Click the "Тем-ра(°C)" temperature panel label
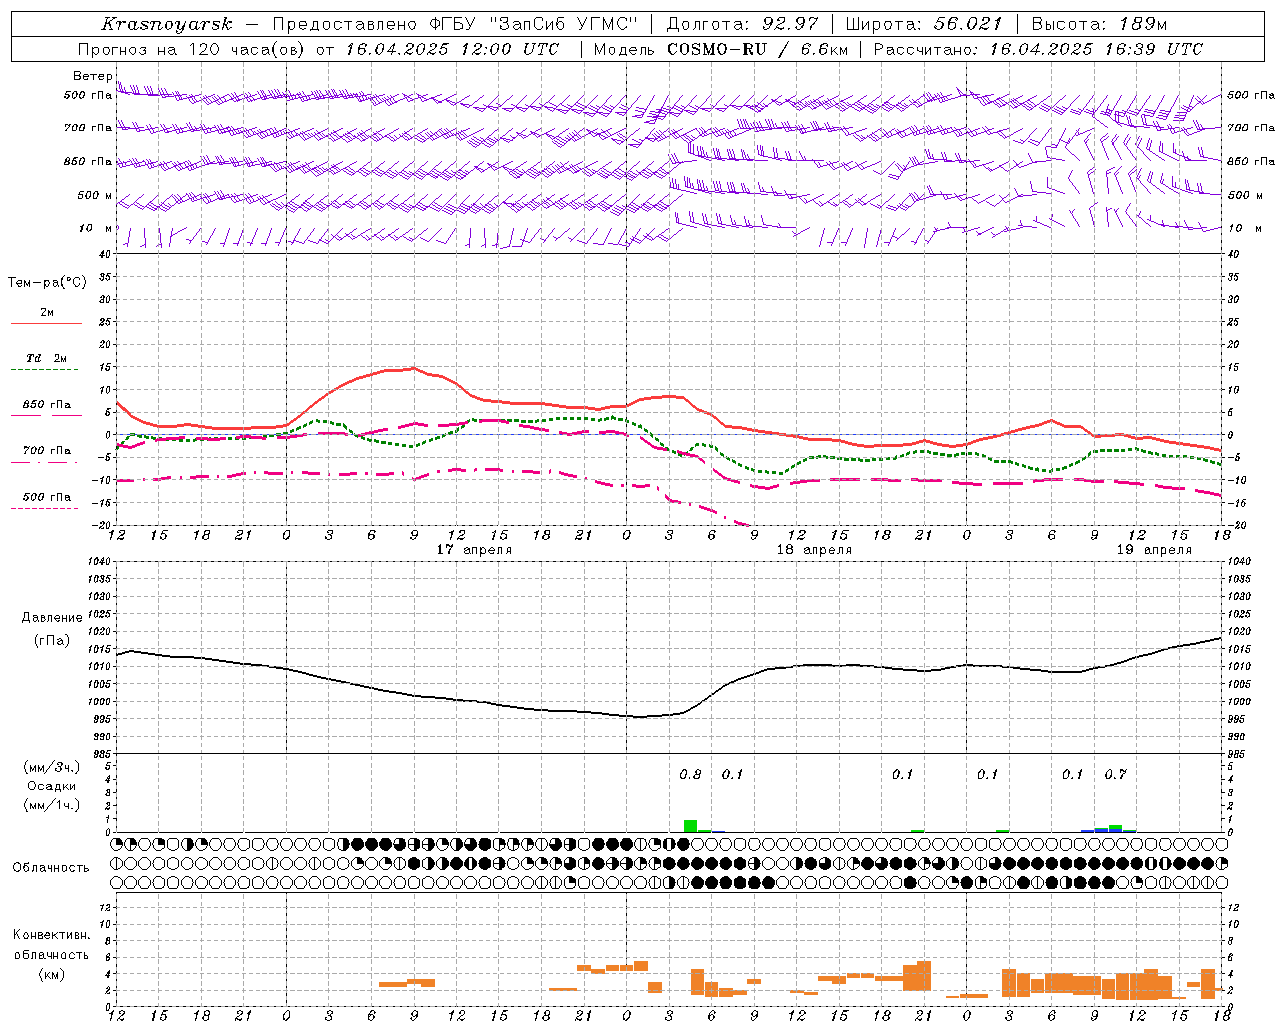The height and width of the screenshot is (1024, 1280). coord(47,283)
